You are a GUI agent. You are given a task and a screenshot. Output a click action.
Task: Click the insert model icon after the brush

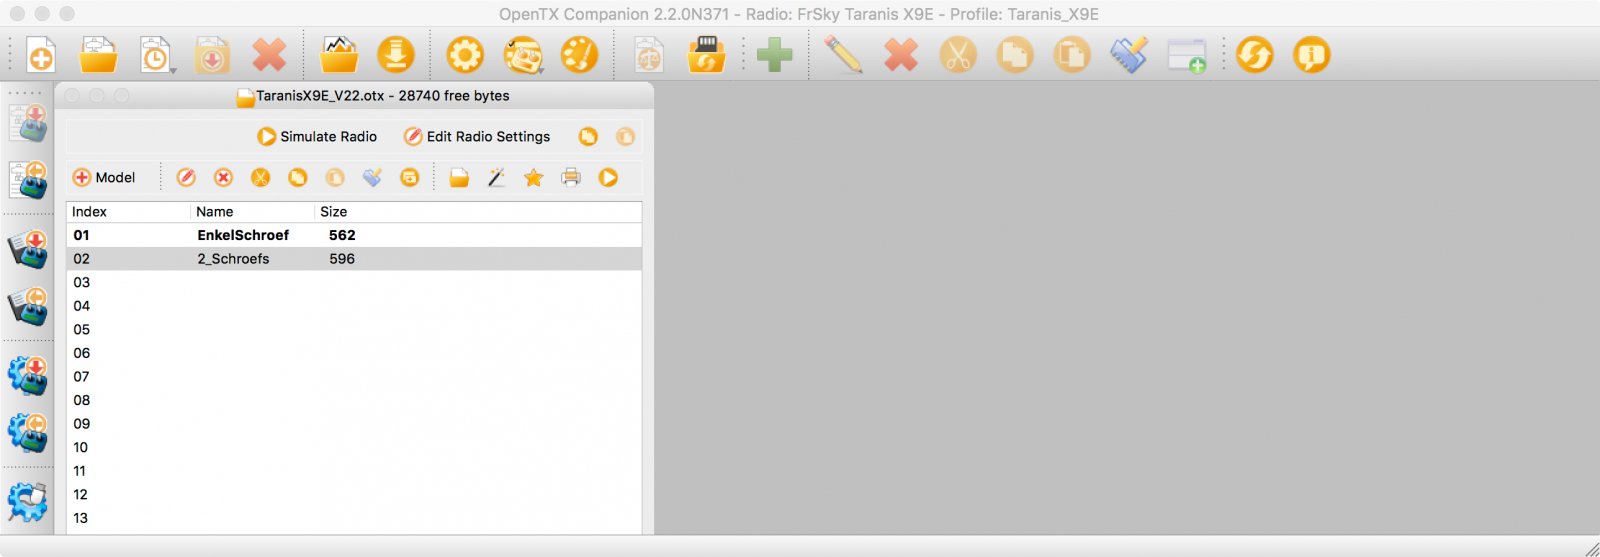(x=409, y=178)
